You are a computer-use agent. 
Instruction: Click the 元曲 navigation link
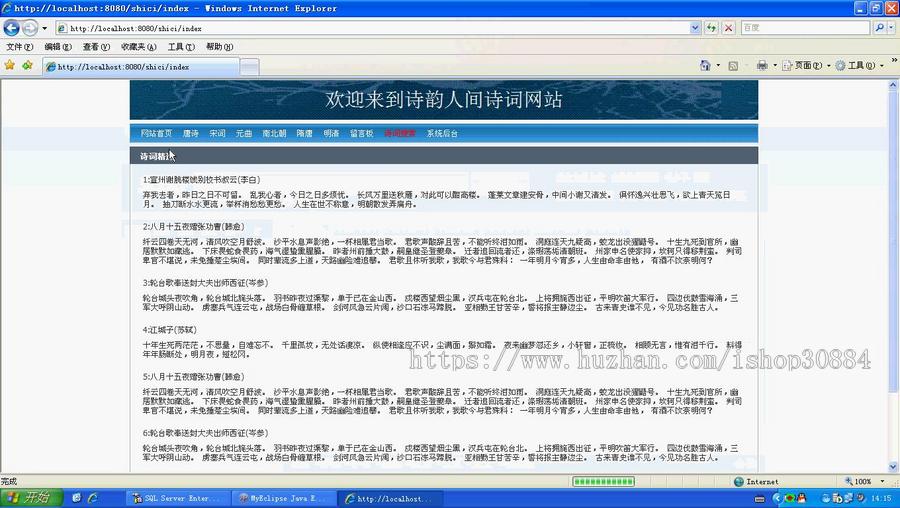tap(244, 133)
